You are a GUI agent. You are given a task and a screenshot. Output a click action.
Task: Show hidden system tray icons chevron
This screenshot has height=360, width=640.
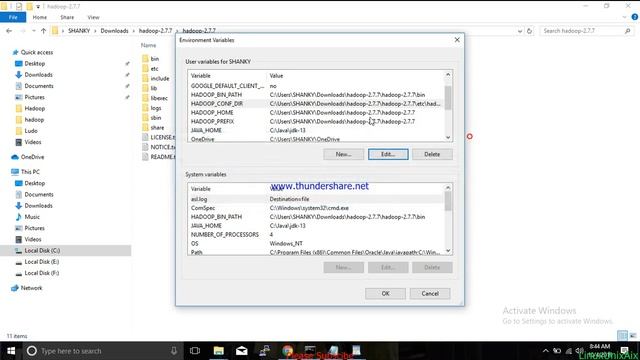[546, 351]
